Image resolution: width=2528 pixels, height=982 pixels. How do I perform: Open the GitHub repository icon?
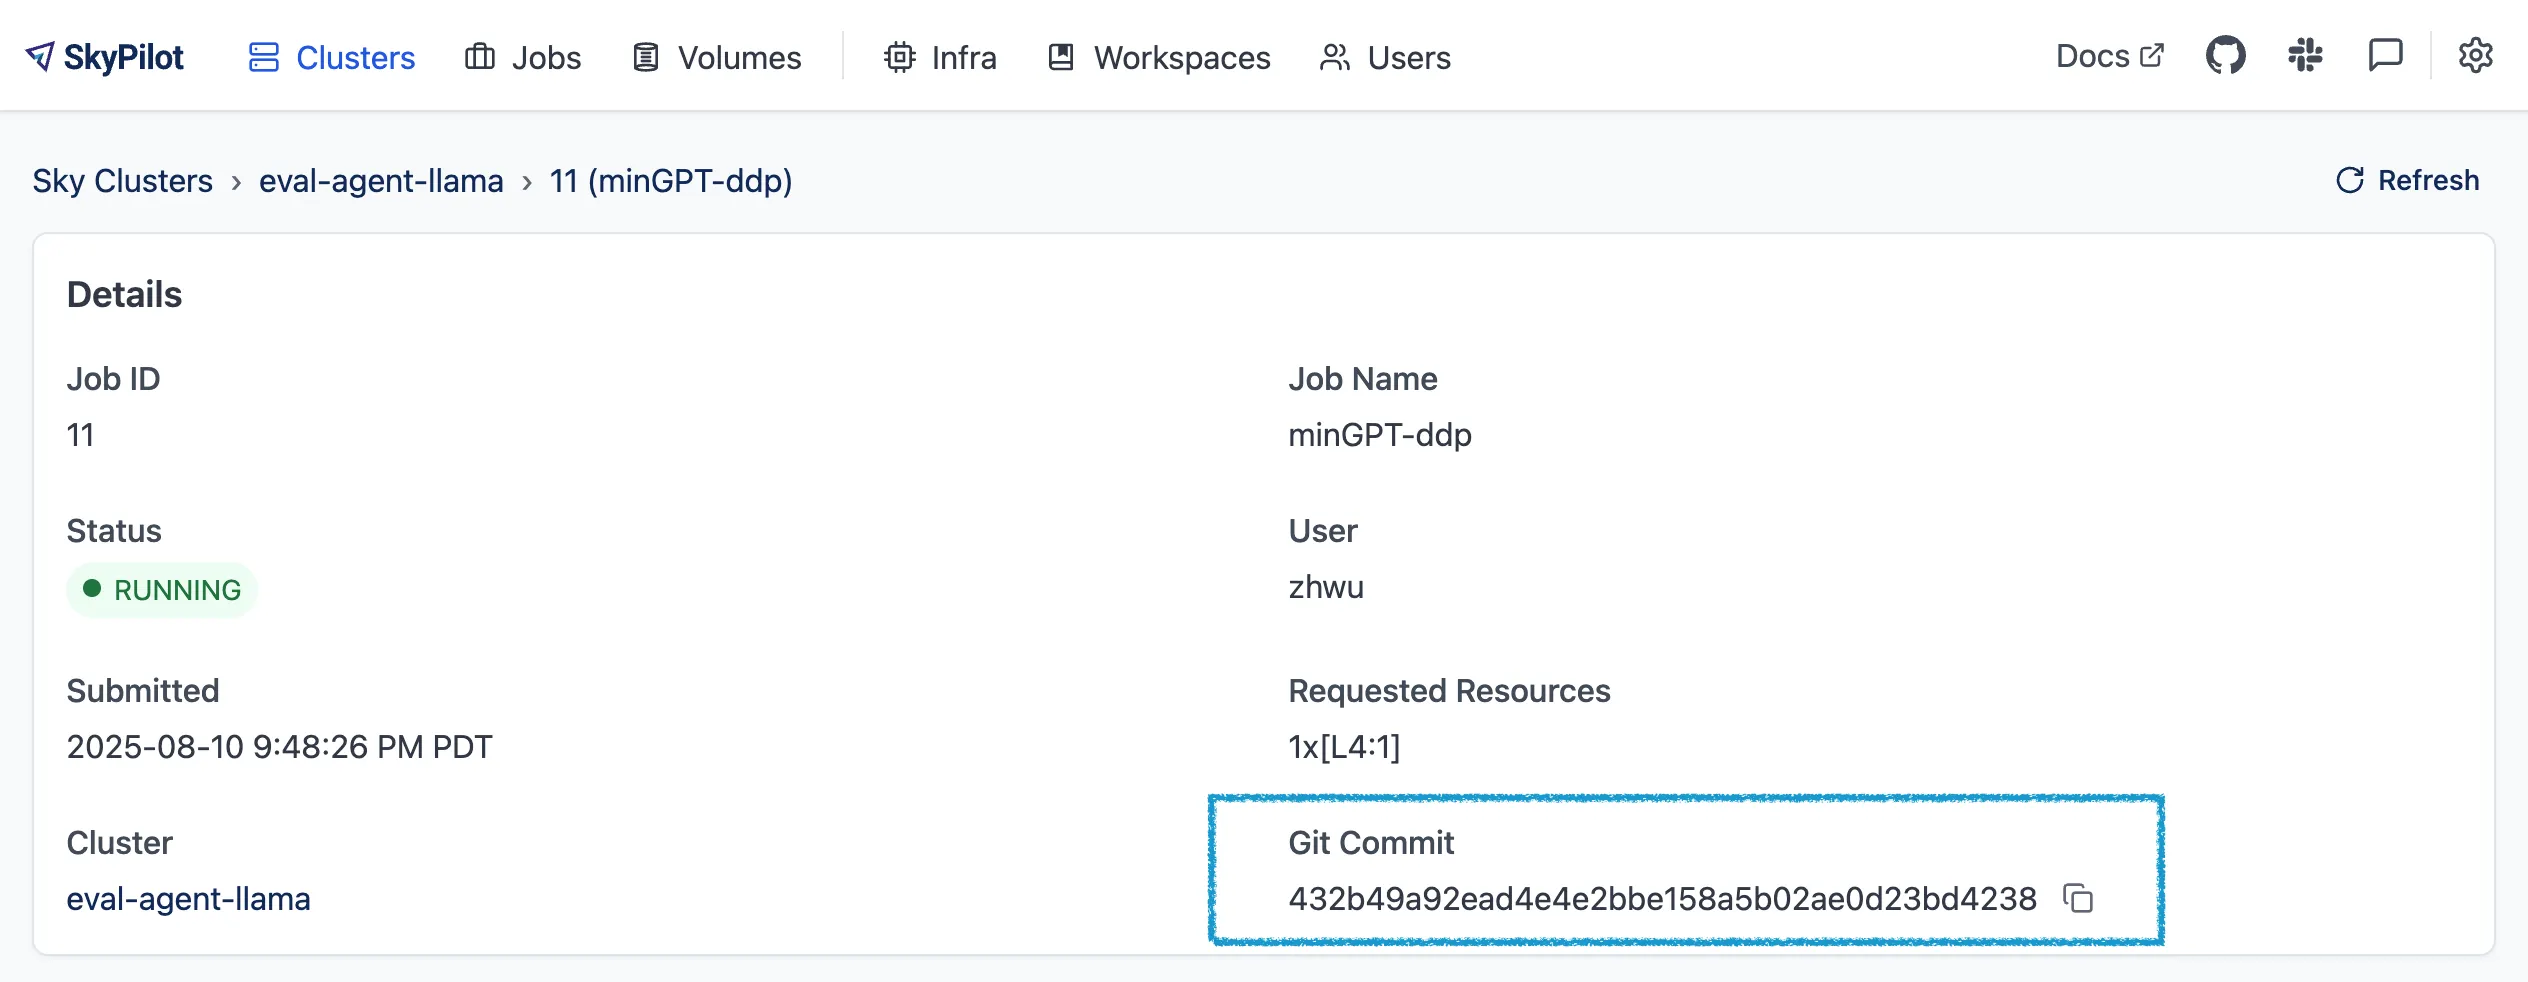2225,55
